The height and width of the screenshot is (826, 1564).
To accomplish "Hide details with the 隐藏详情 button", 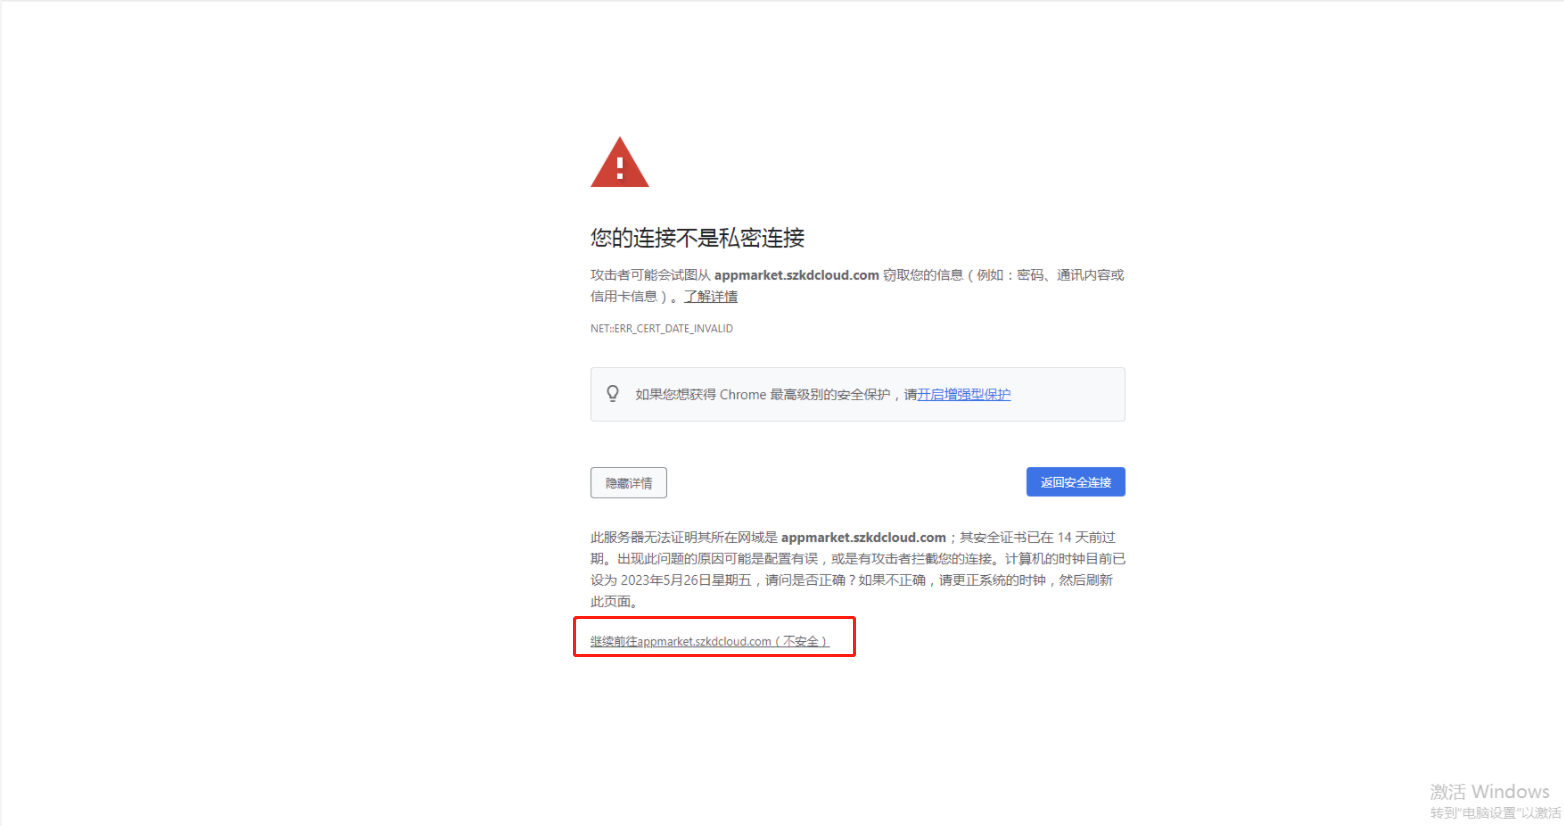I will coord(628,483).
